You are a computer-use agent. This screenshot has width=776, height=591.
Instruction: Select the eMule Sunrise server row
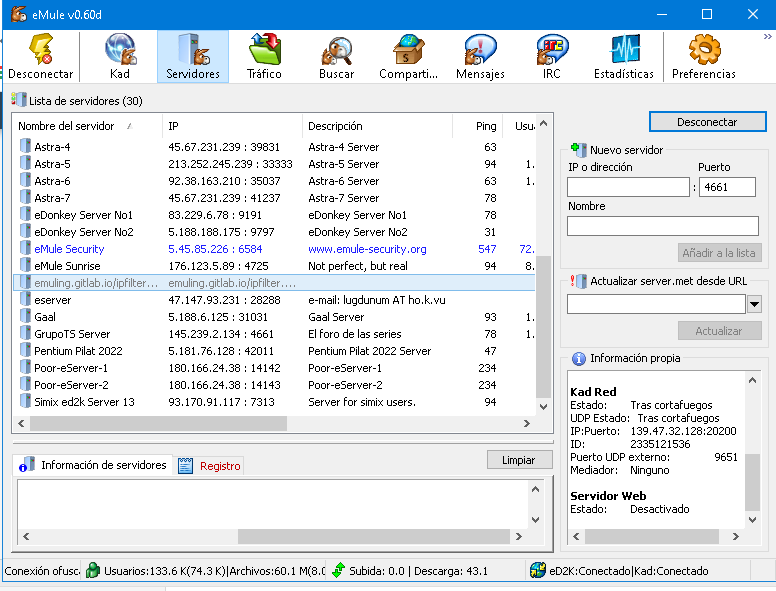pos(275,266)
